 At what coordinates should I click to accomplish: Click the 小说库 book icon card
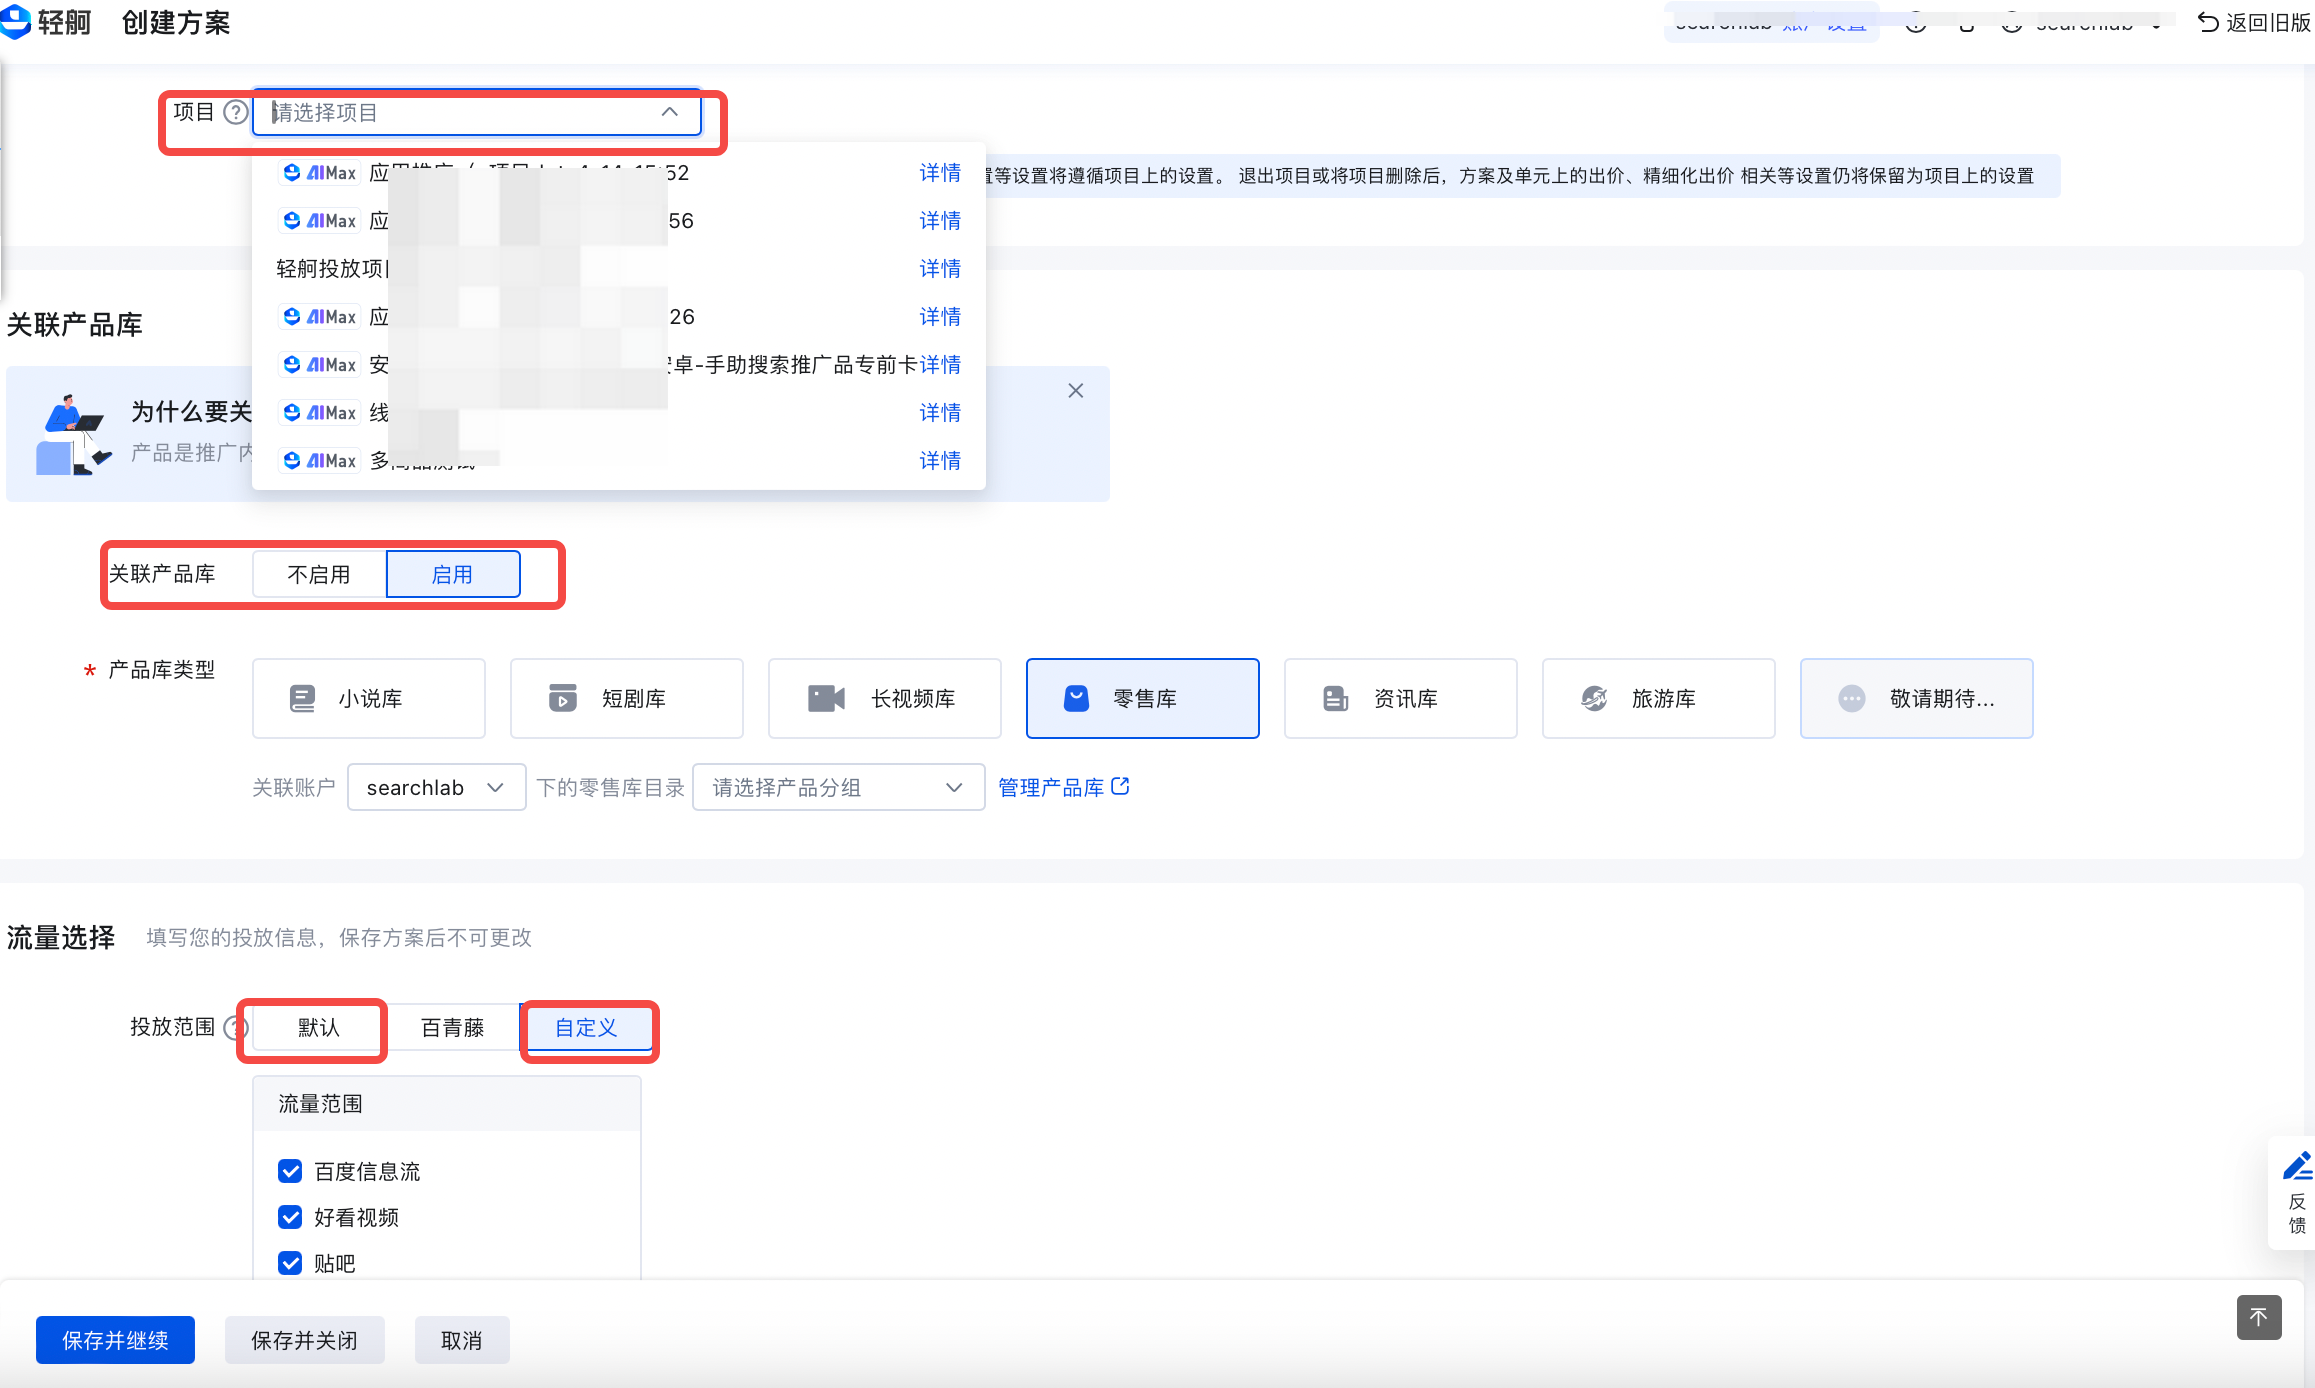click(x=368, y=698)
